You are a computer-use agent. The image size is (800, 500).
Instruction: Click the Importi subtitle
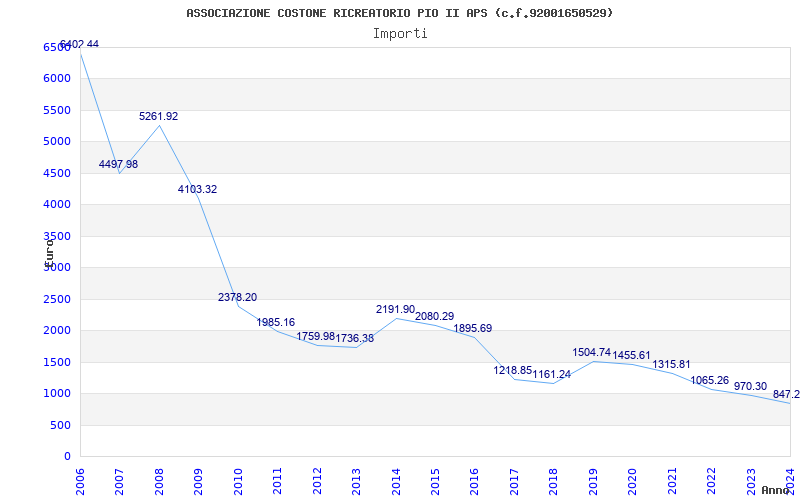click(400, 34)
